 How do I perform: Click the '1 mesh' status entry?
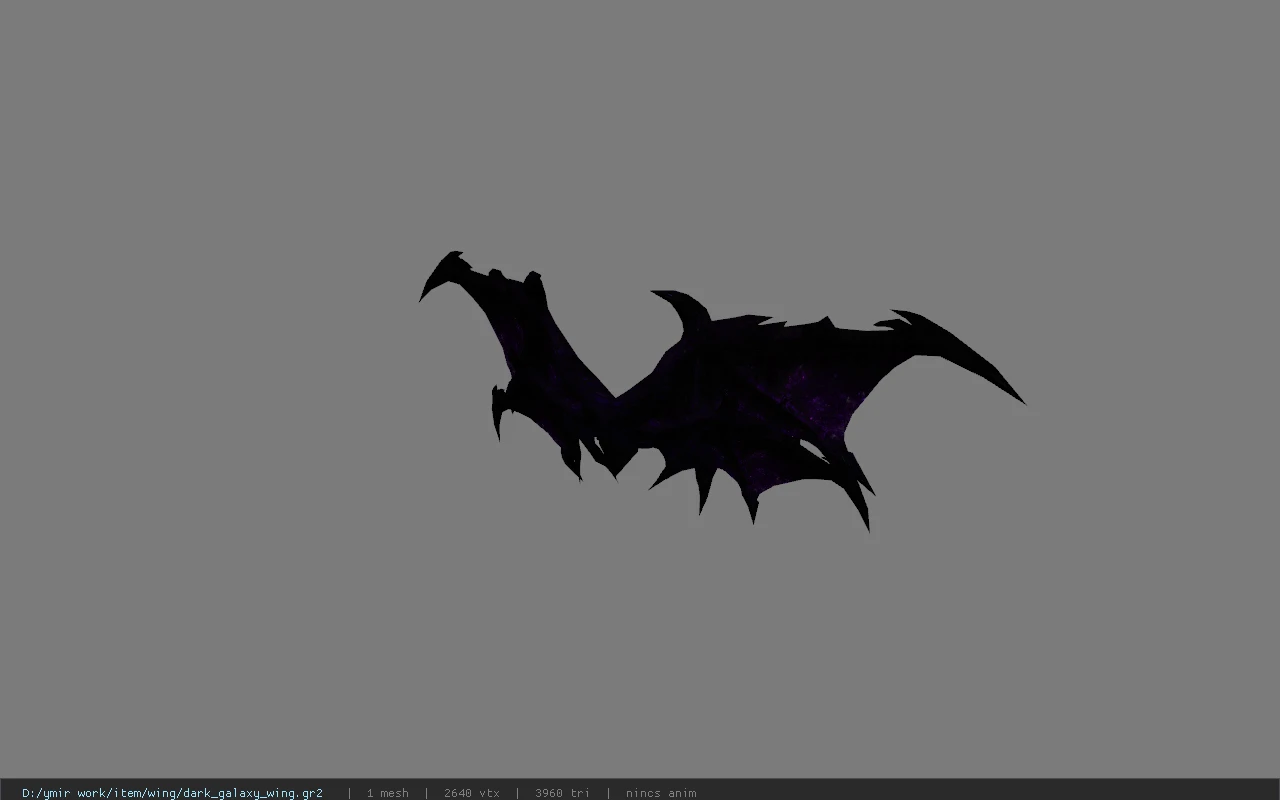pyautogui.click(x=387, y=793)
